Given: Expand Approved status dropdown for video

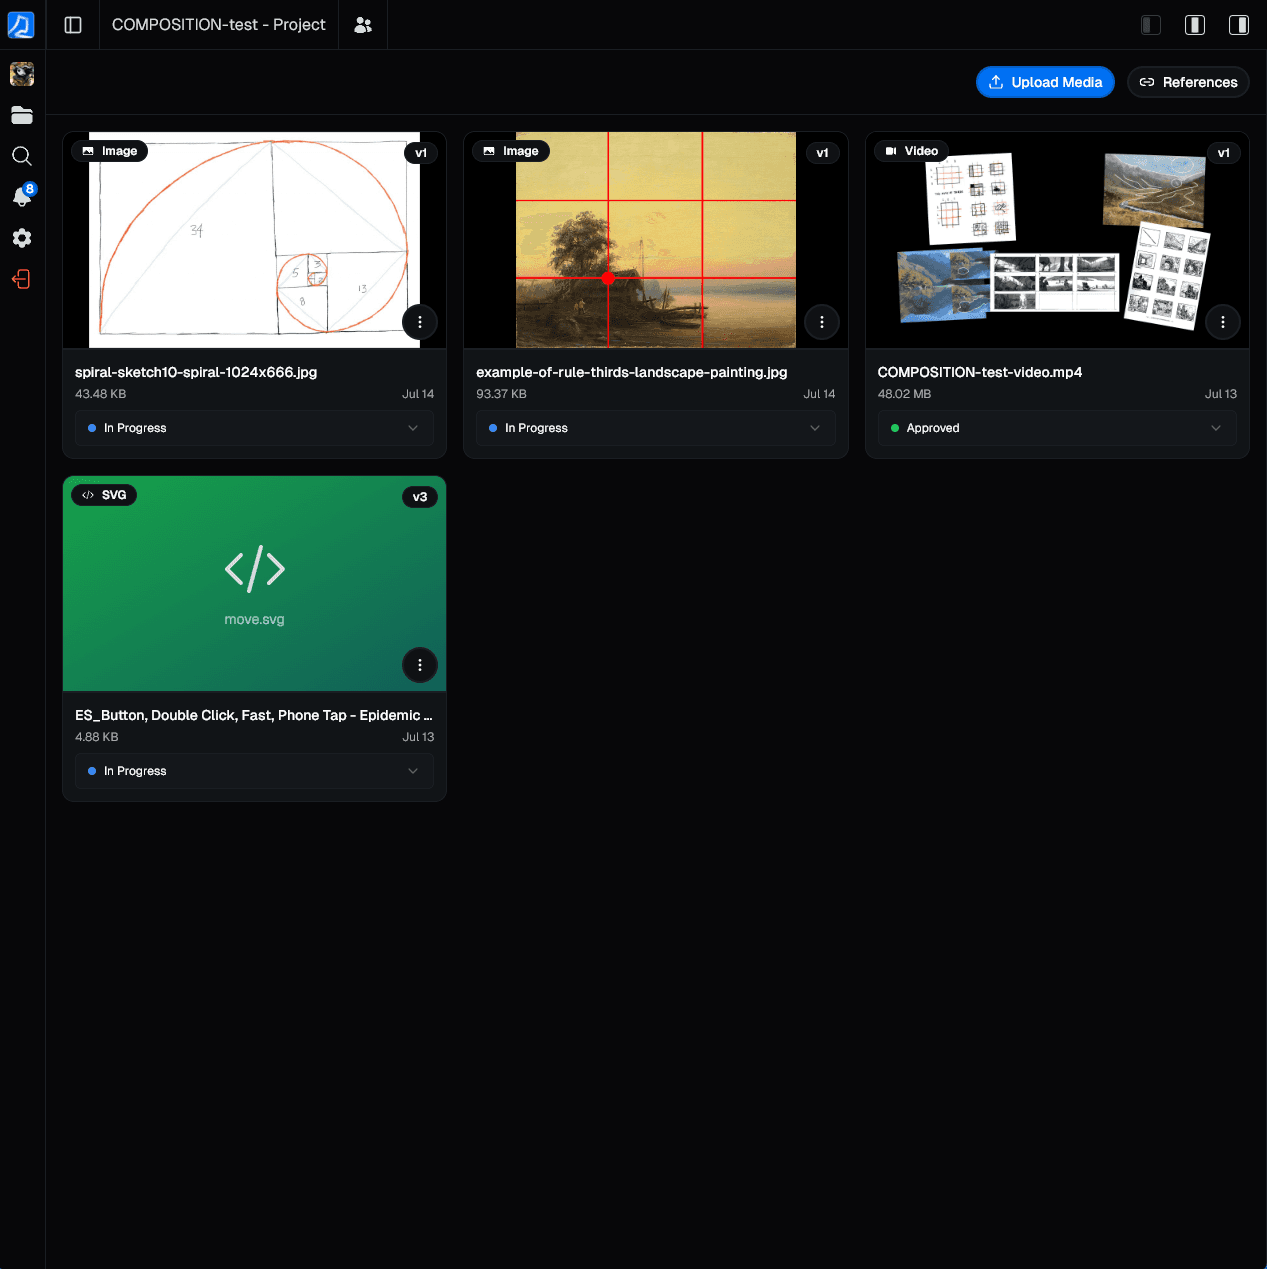Looking at the screenshot, I should click(x=1057, y=428).
